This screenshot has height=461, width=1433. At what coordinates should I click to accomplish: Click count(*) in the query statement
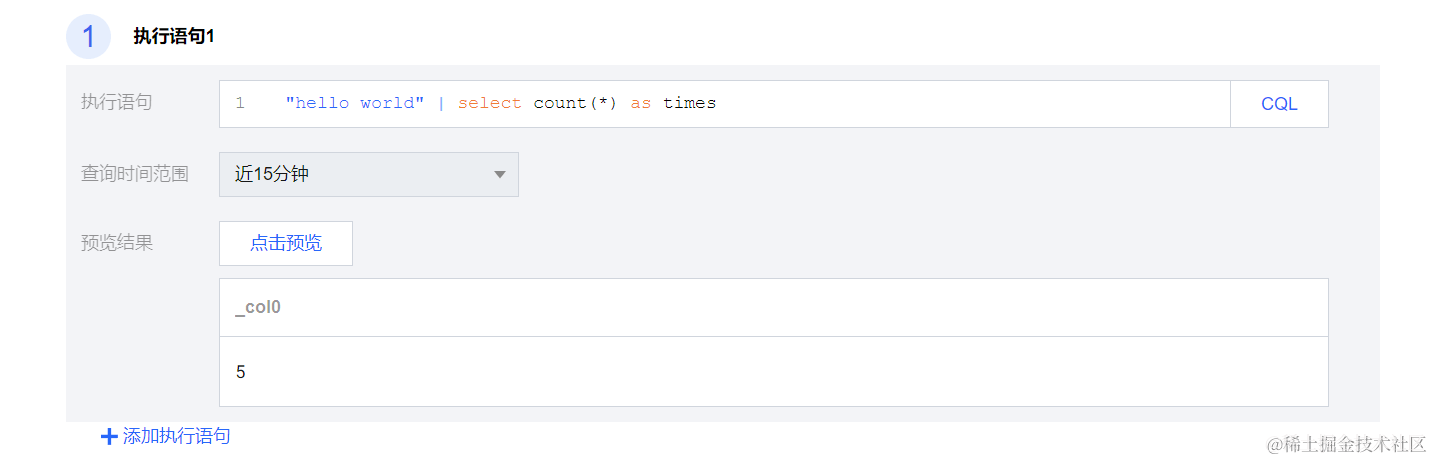575,104
